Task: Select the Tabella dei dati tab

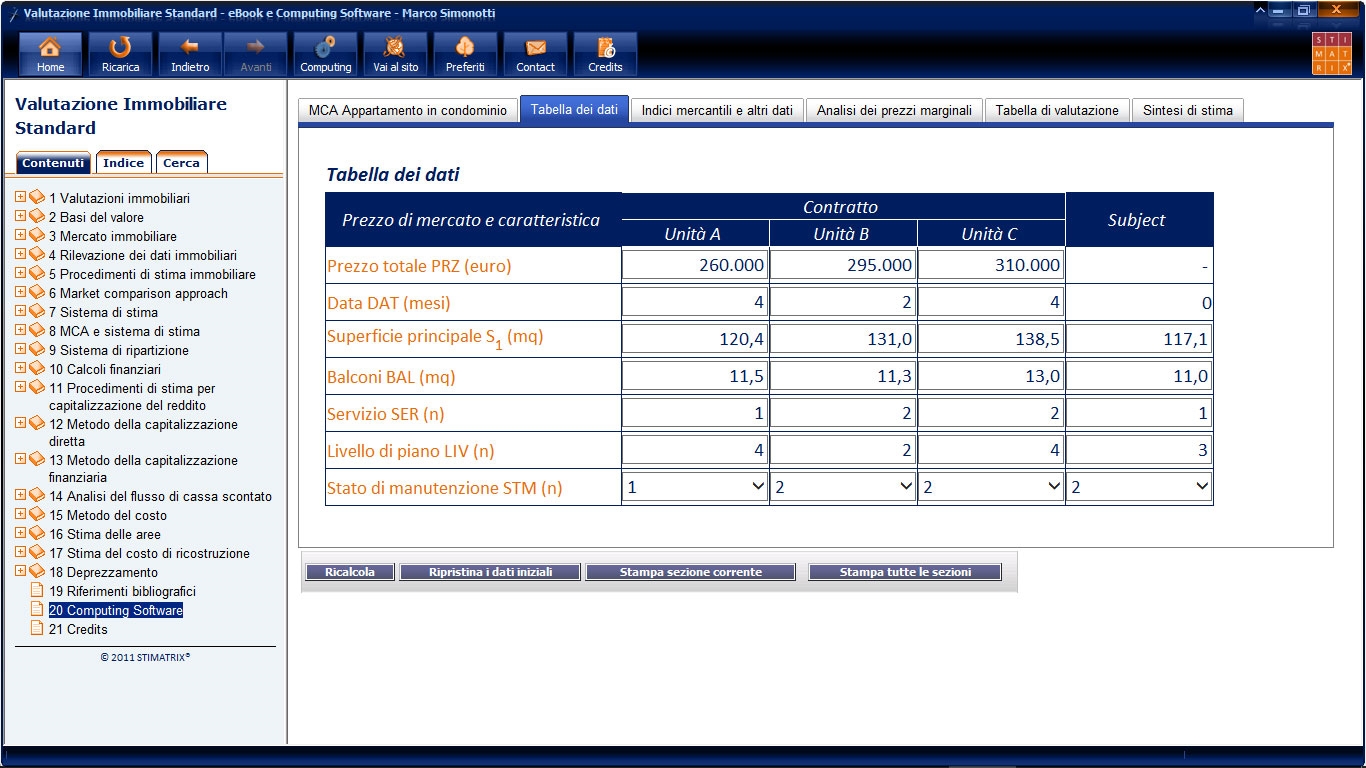Action: [x=574, y=110]
